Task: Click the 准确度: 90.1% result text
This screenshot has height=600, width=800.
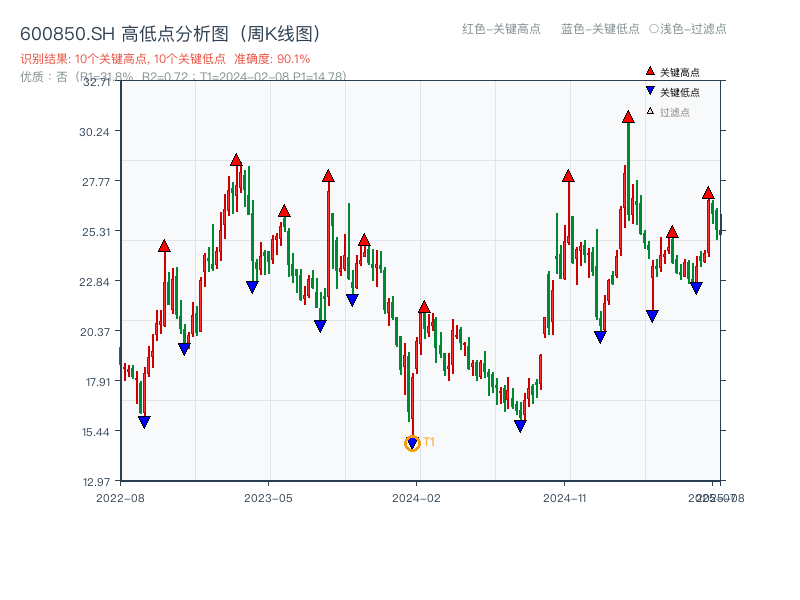Action: (272, 58)
